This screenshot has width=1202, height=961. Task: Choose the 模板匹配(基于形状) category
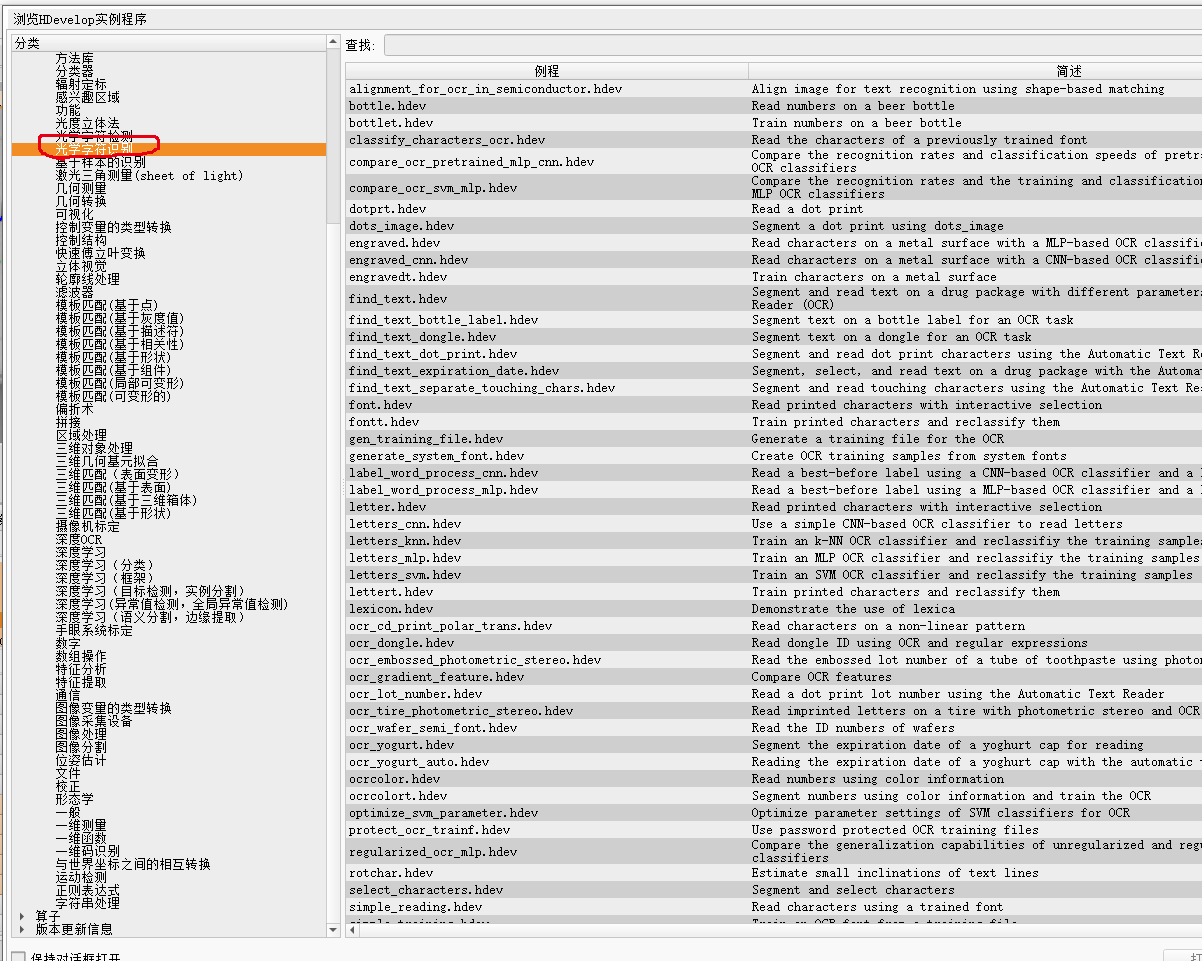[x=113, y=358]
